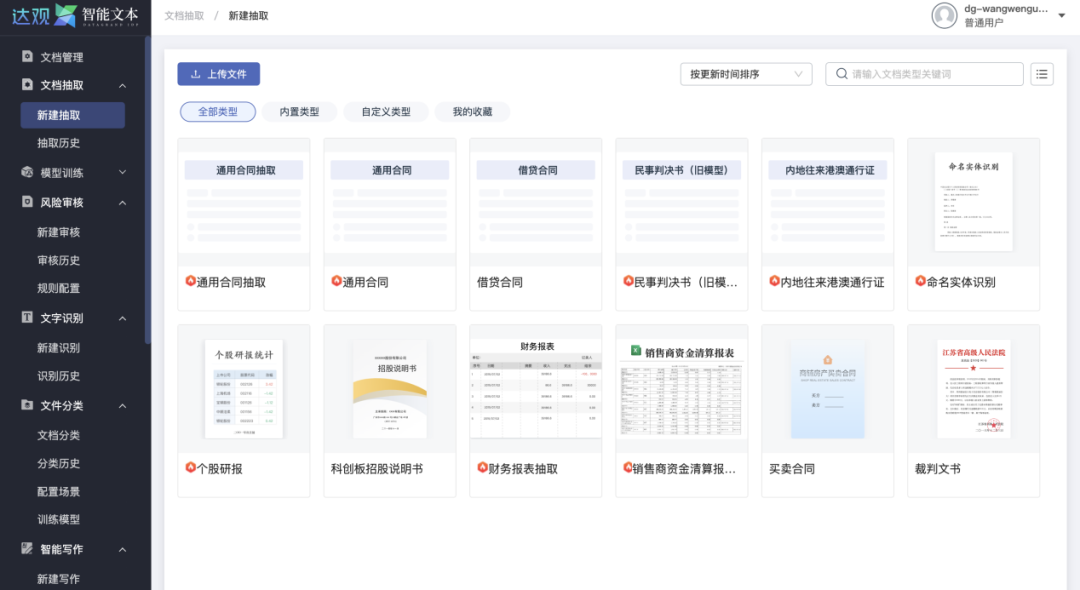Viewport: 1080px width, 590px height.
Task: Click the red badge on 销售商资金清算报表
Action: click(x=628, y=467)
